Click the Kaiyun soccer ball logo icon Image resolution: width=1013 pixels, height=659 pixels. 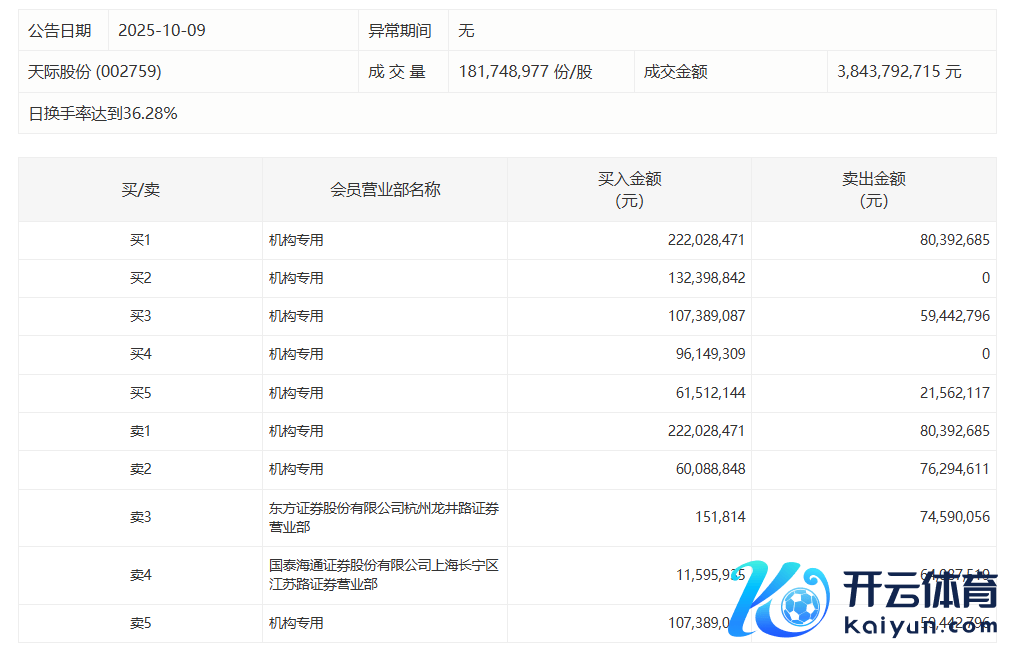tap(798, 605)
